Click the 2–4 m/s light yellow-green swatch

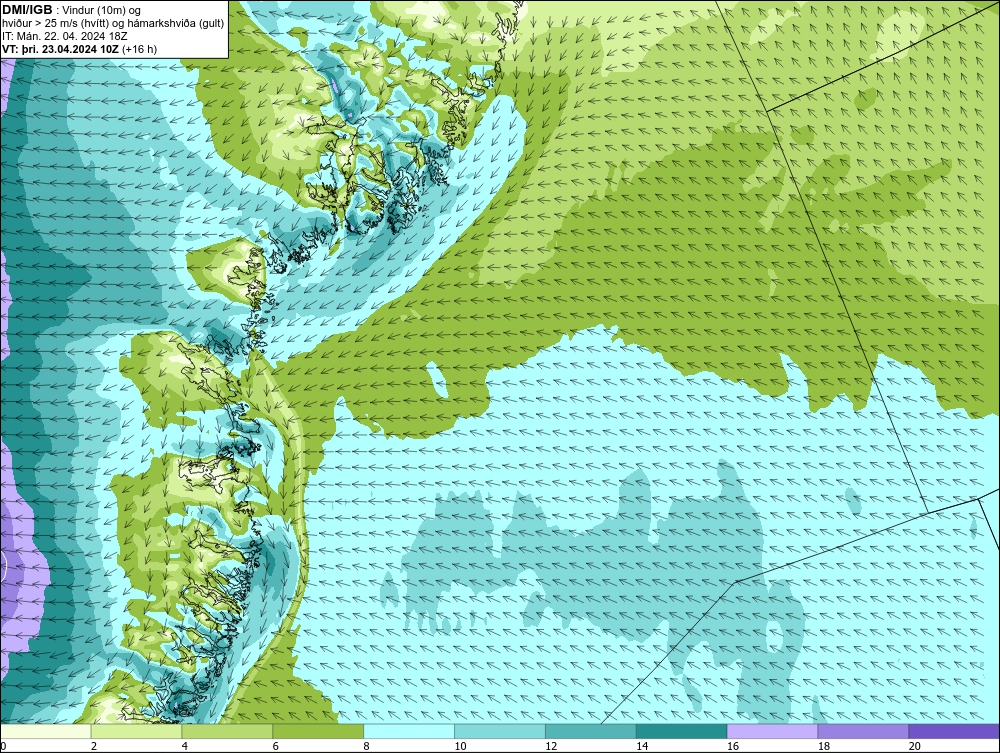[136, 731]
